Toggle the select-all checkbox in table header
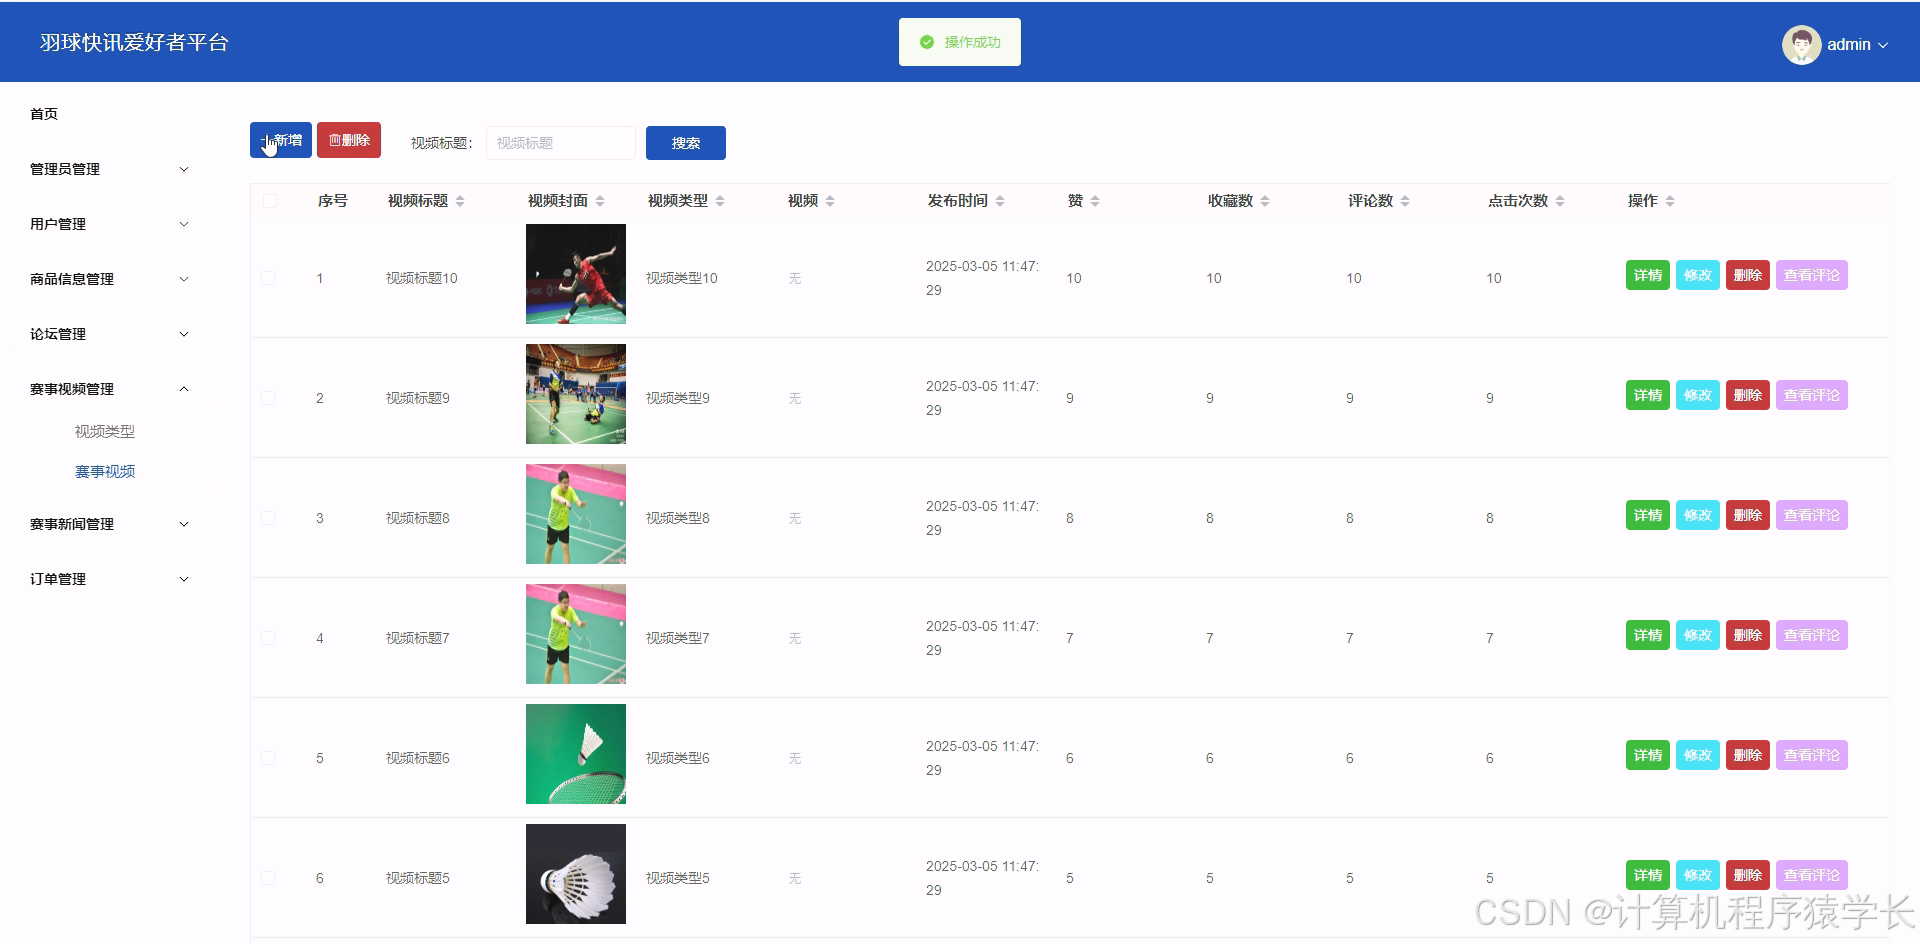Image resolution: width=1920 pixels, height=944 pixels. [269, 200]
